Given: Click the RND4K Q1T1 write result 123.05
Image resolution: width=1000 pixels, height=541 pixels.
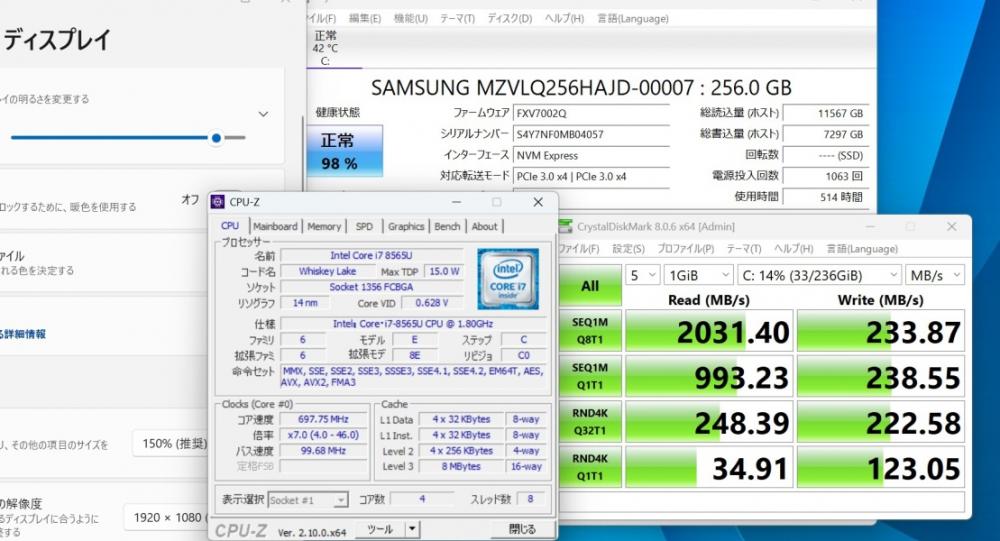Looking at the screenshot, I should tap(881, 468).
